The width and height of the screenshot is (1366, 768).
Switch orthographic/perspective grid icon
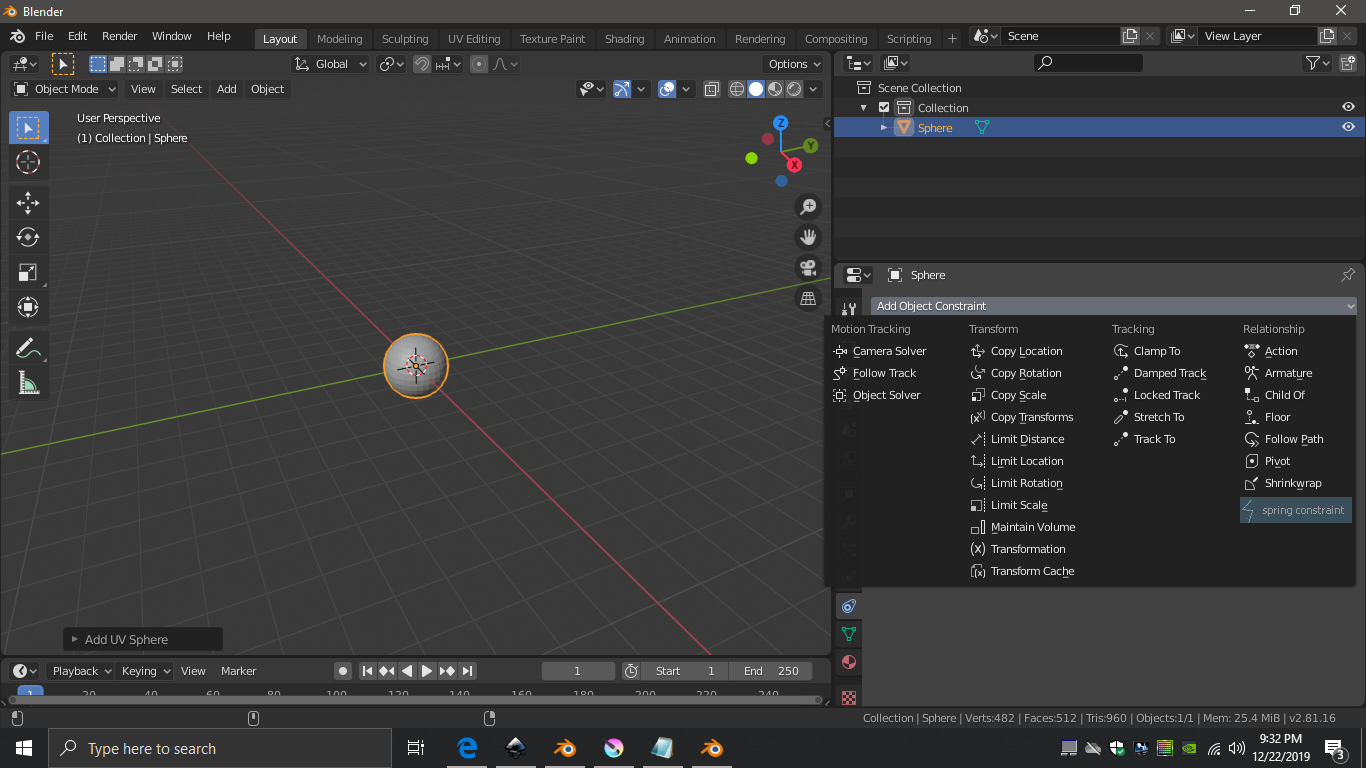point(808,298)
